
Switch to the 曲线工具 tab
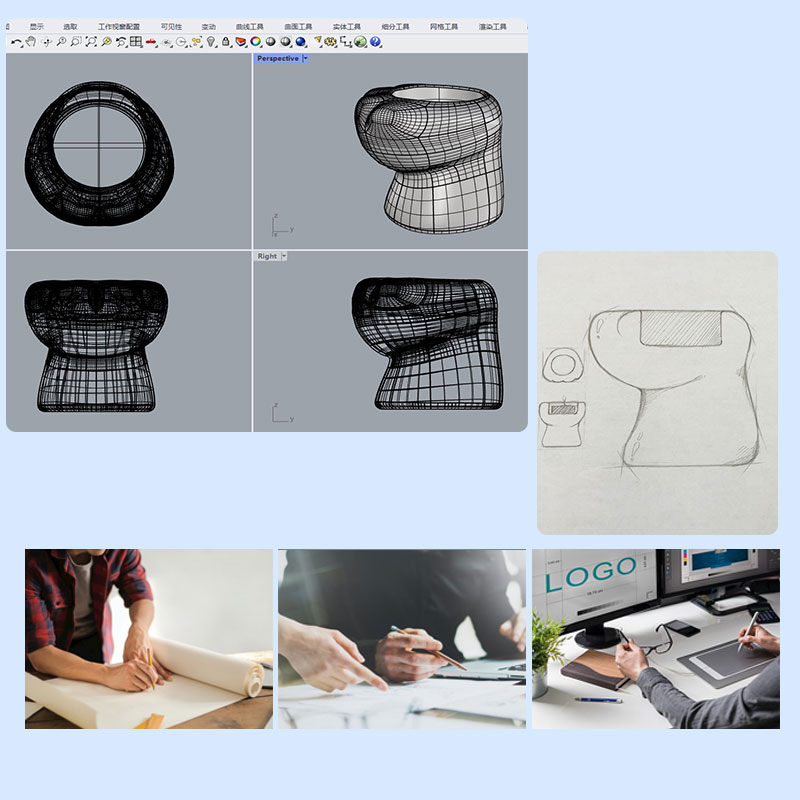coord(249,27)
